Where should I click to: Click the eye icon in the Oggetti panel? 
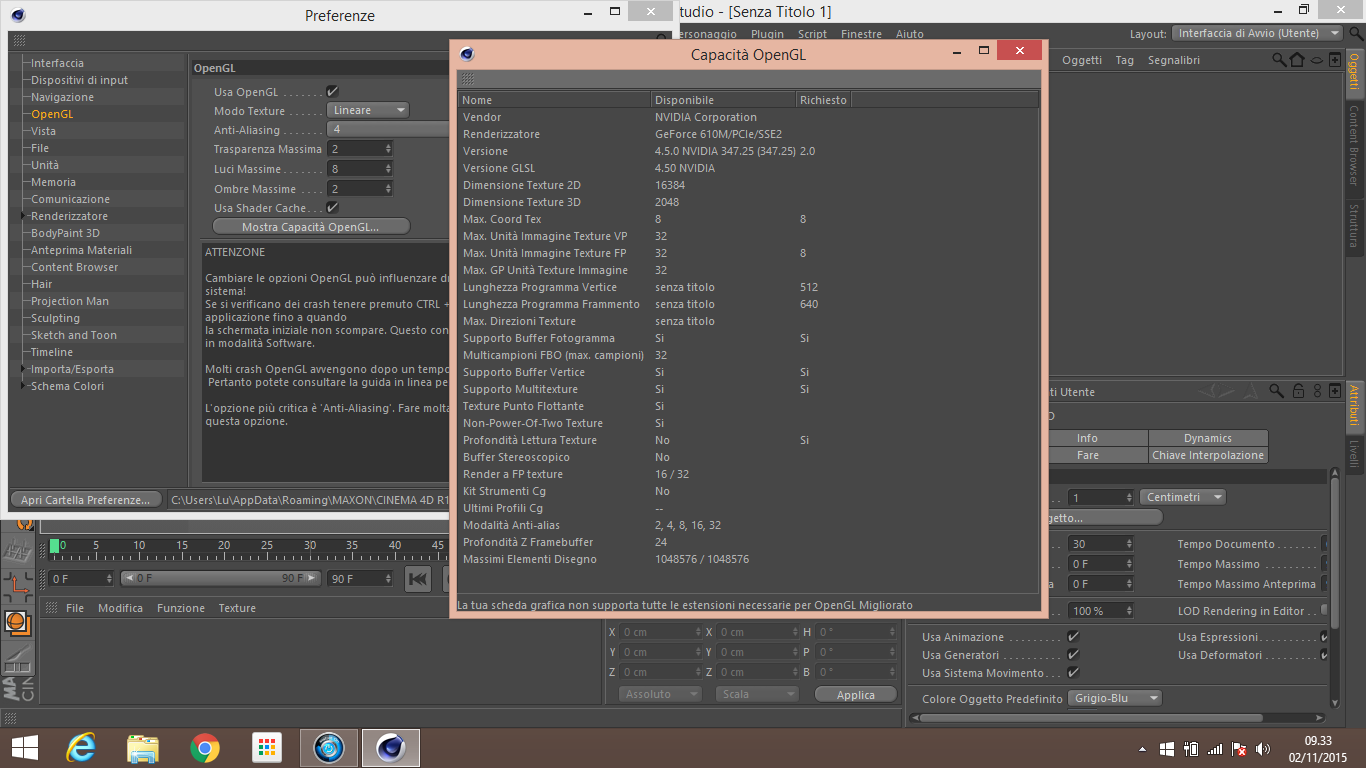click(x=1317, y=60)
